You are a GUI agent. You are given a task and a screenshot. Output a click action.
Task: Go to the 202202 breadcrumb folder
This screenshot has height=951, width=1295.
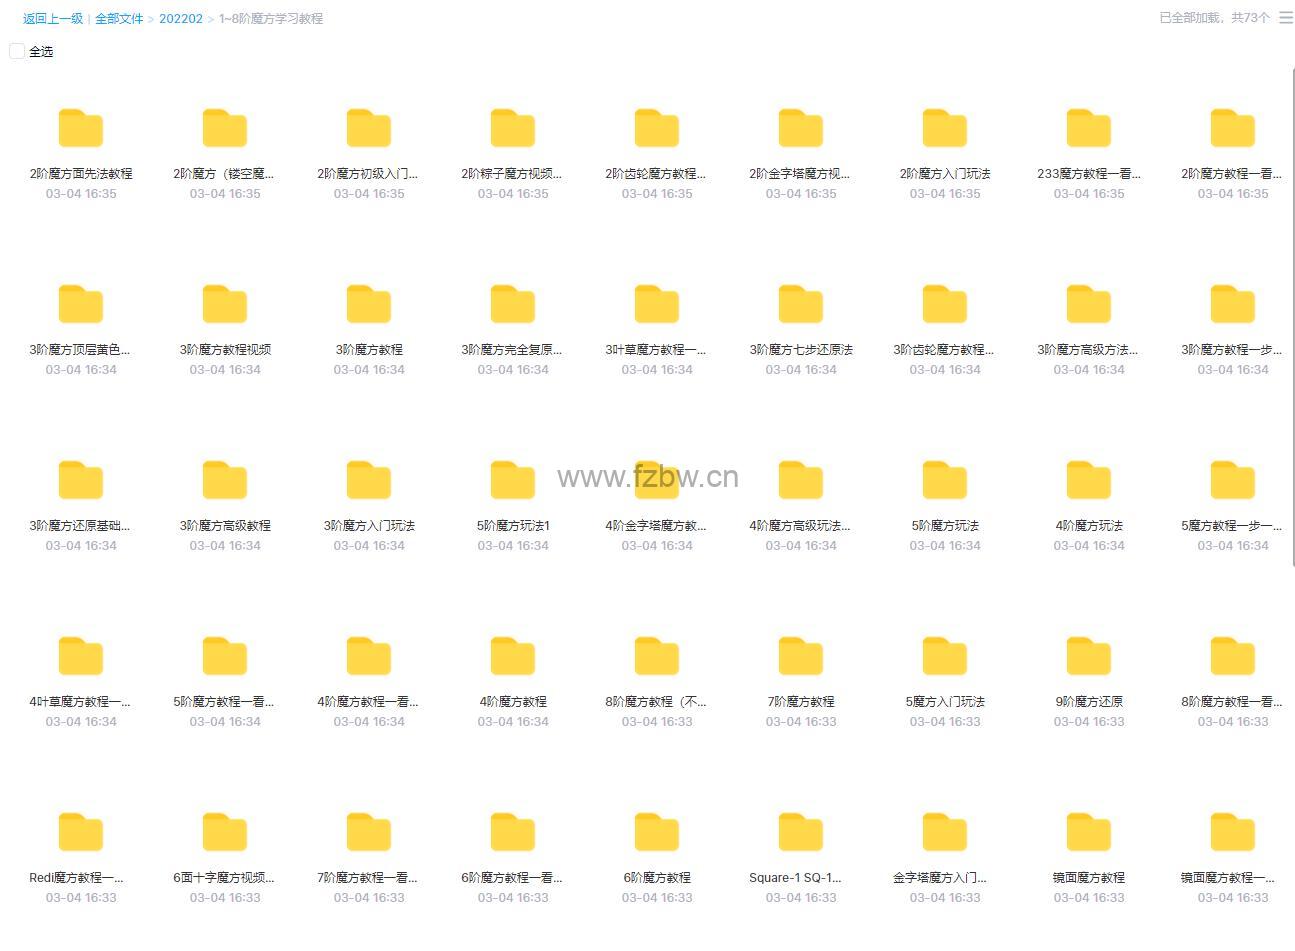point(181,19)
